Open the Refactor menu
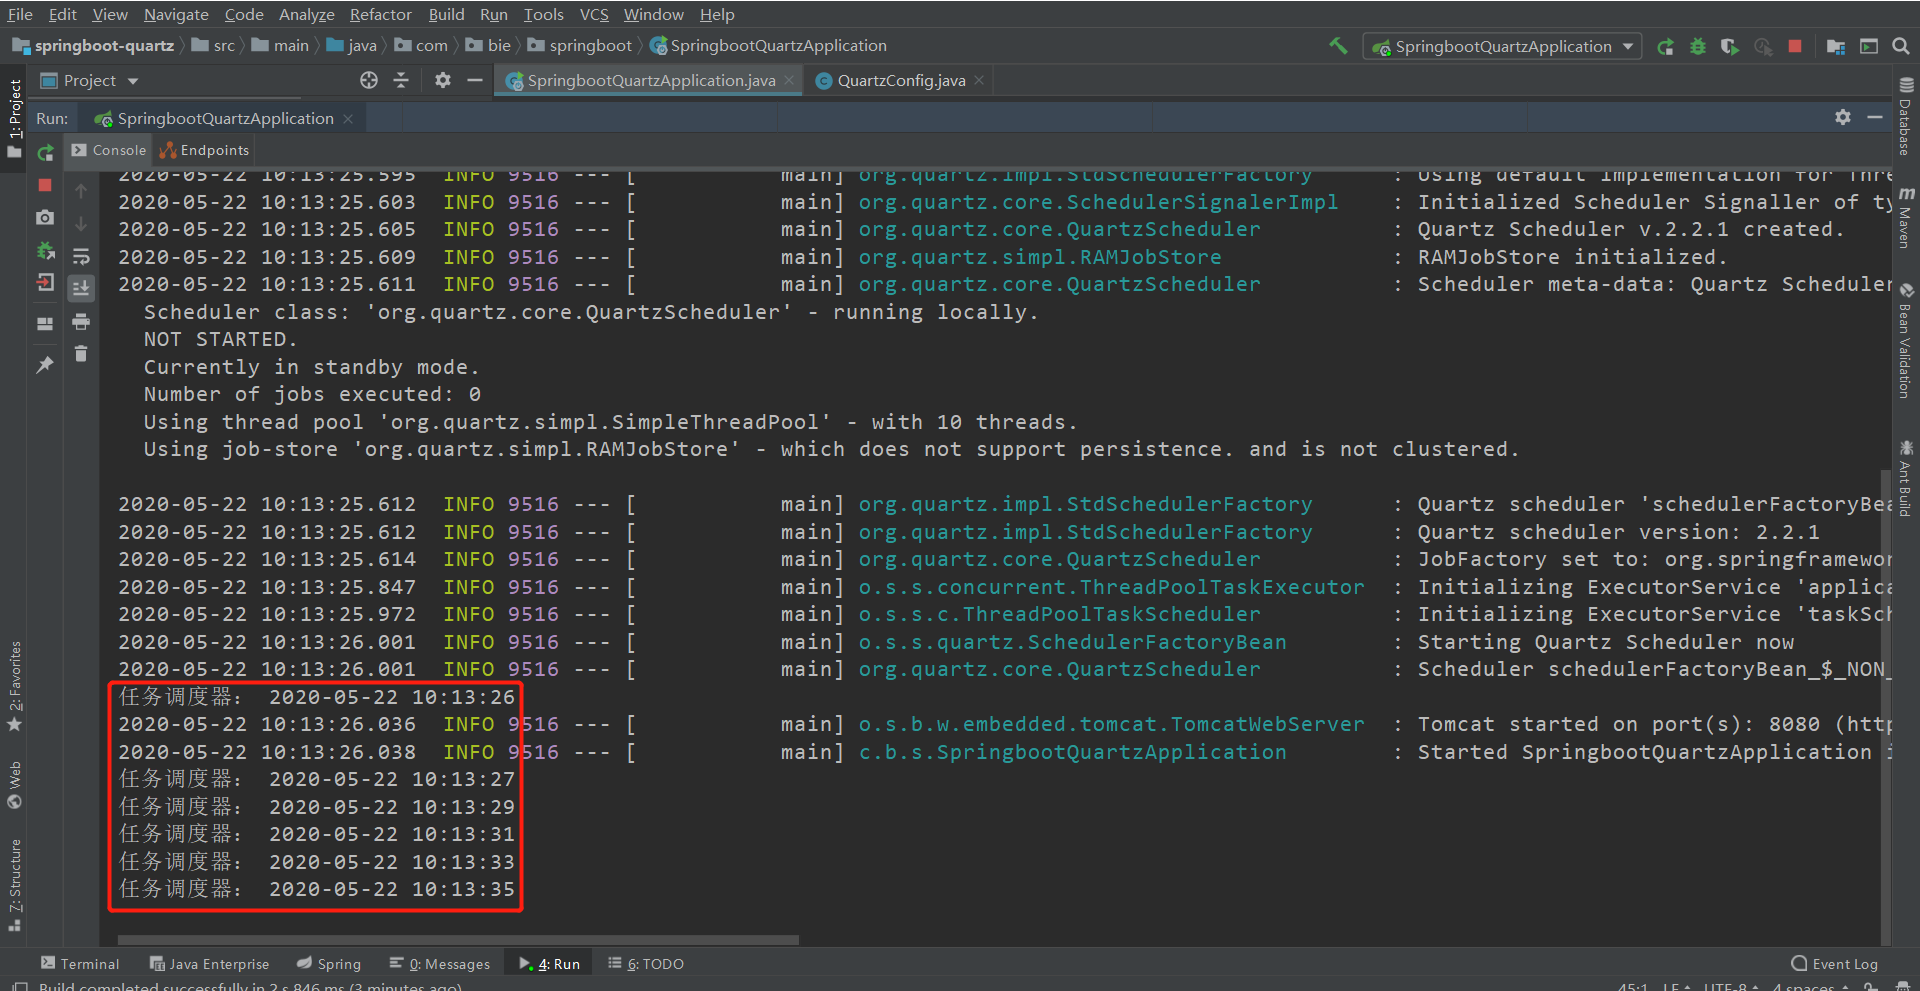The height and width of the screenshot is (991, 1920). point(380,14)
